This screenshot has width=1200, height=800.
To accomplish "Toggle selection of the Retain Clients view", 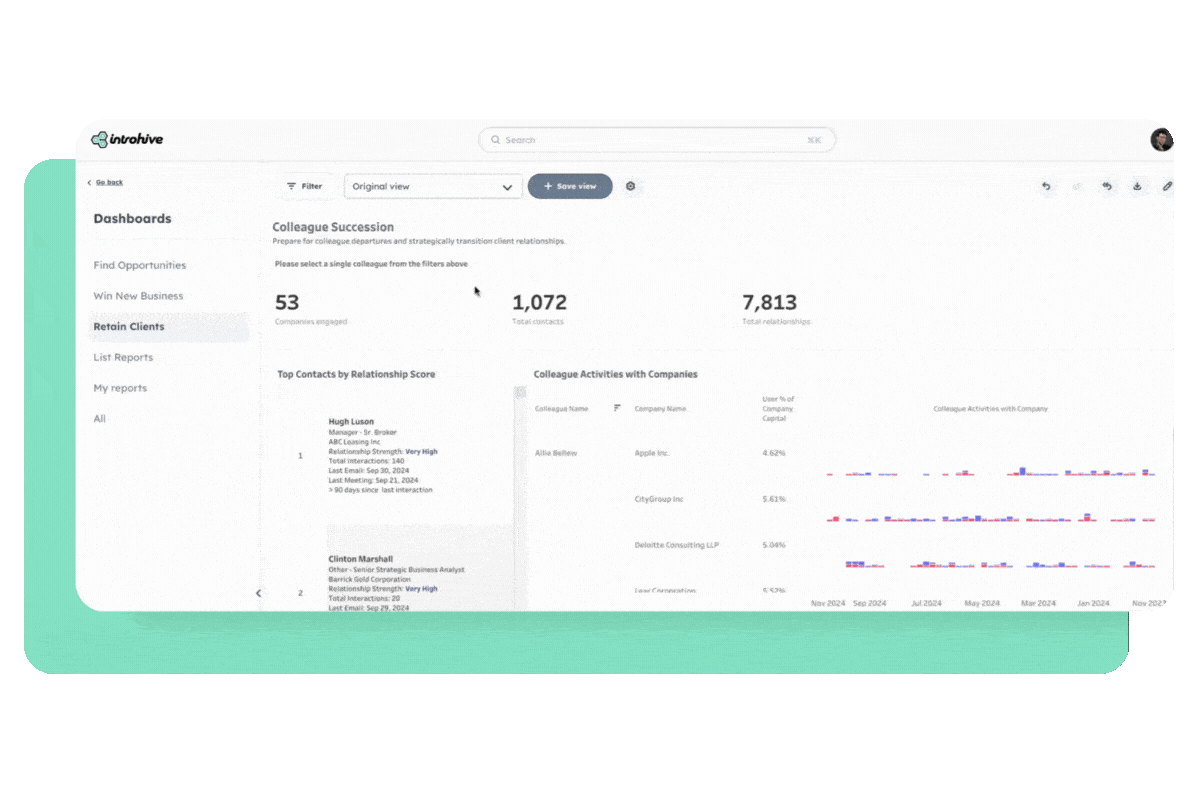I will click(x=129, y=326).
